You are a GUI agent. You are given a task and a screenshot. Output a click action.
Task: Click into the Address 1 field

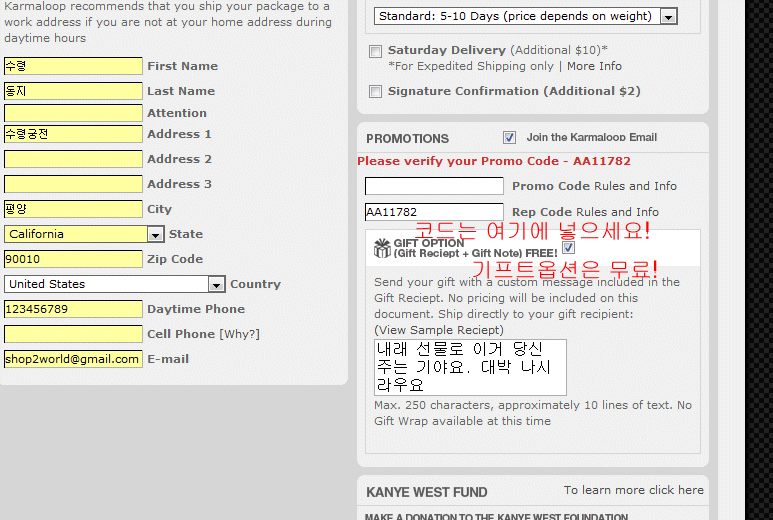coord(73,134)
